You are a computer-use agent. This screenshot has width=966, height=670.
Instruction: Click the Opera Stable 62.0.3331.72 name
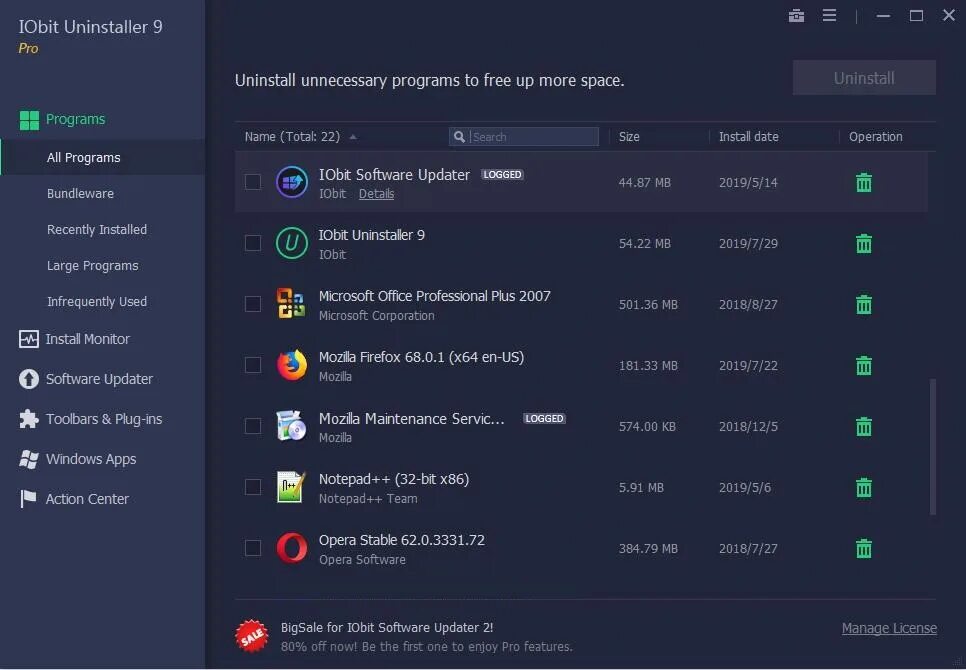pos(402,540)
